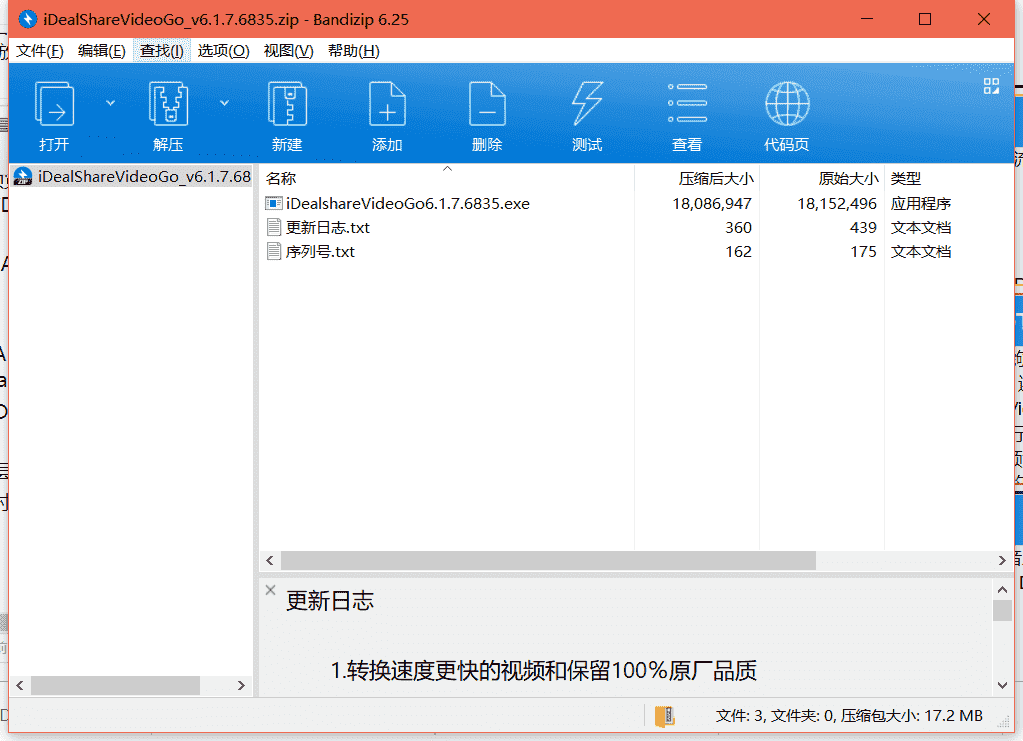
Task: Sort by the 原始大小 column header
Action: coord(849,178)
